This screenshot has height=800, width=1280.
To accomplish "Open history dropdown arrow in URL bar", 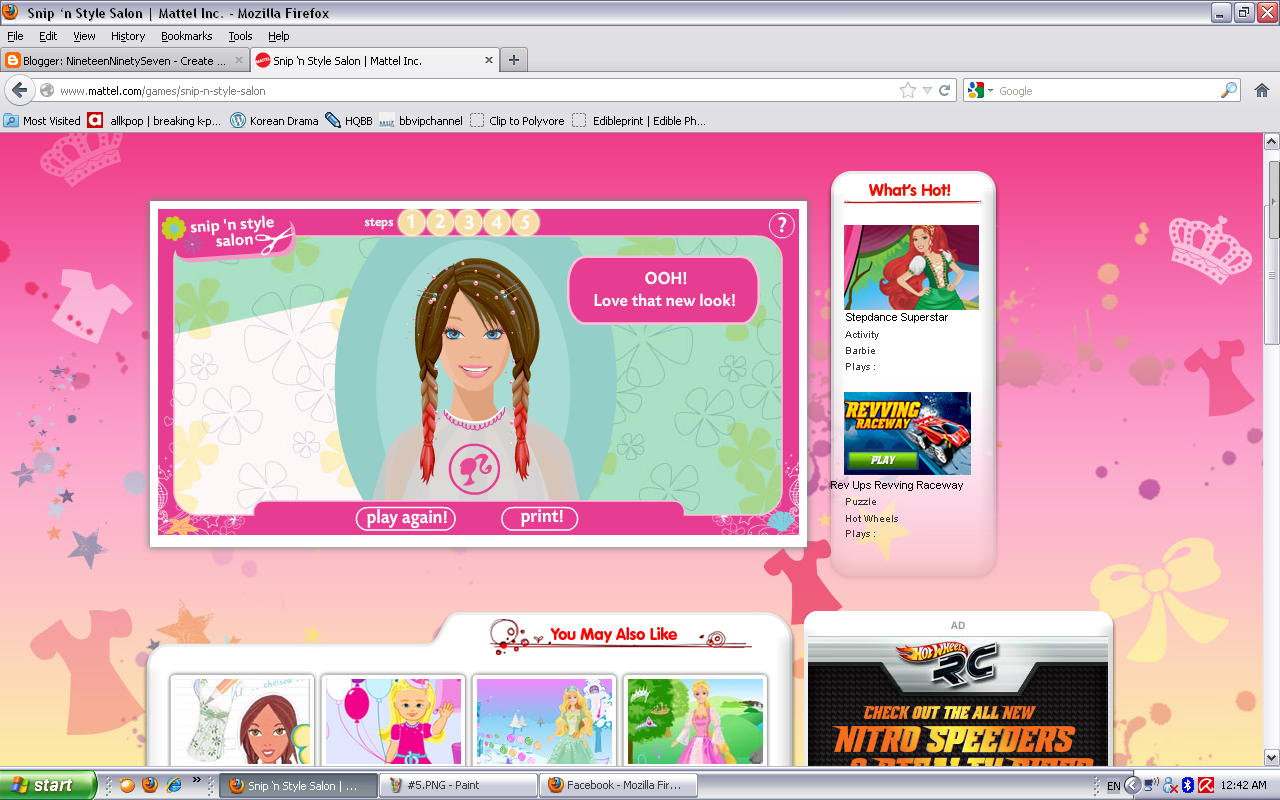I will point(927,90).
